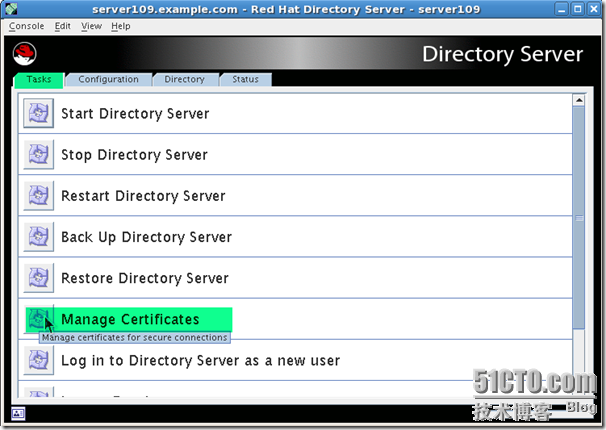The image size is (606, 430).
Task: Select Log in to Directory Server as a new user
Action: tap(201, 360)
